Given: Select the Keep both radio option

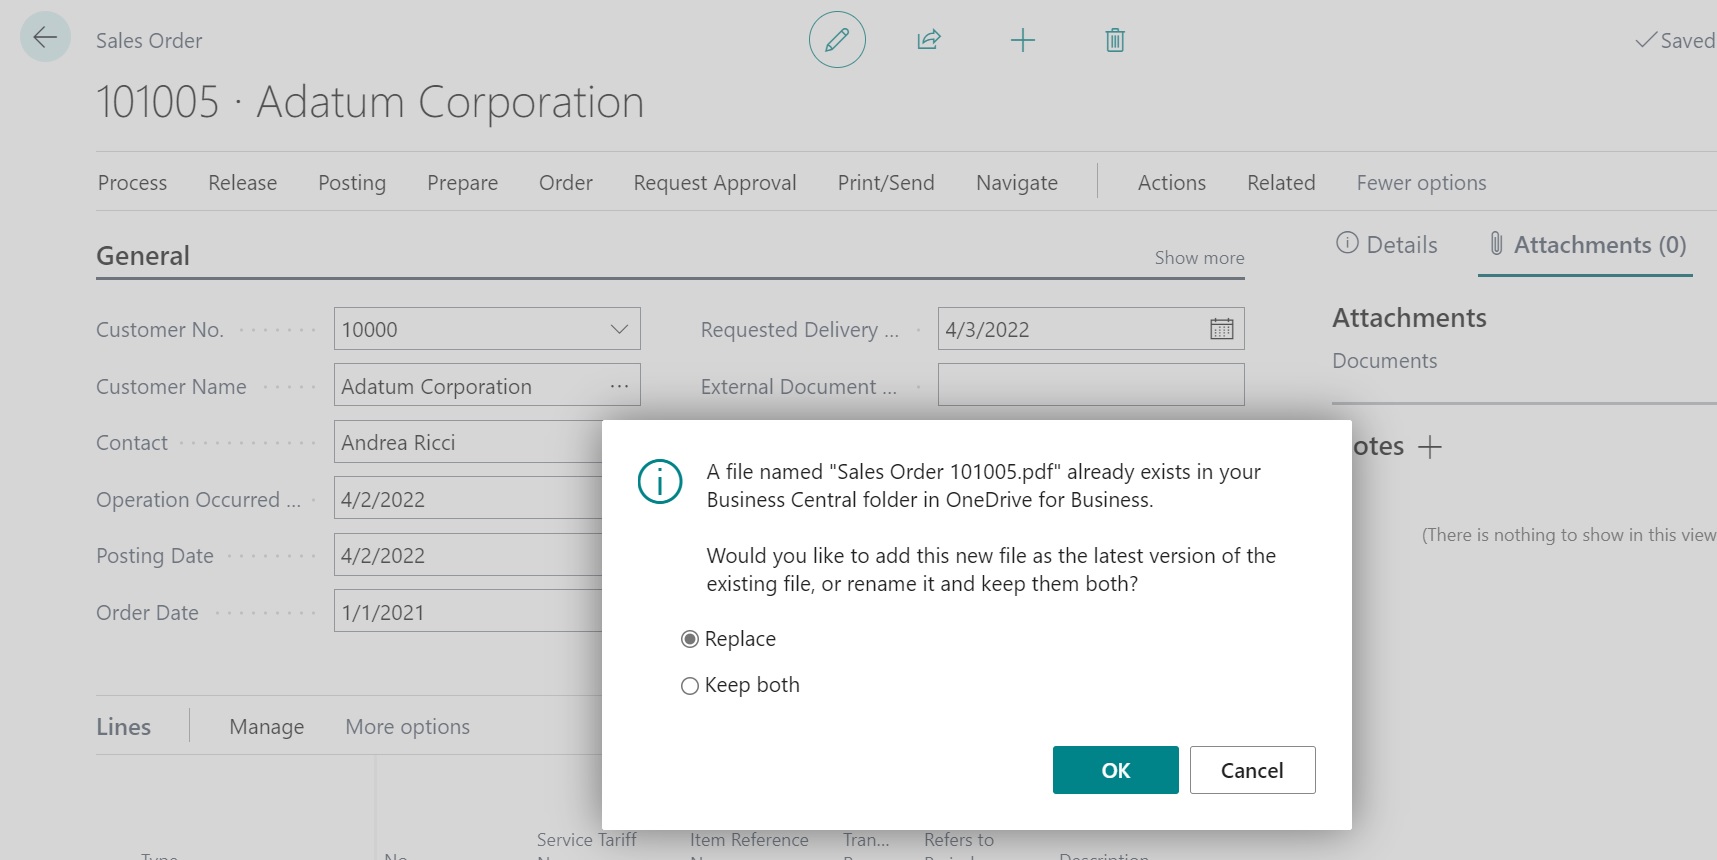Looking at the screenshot, I should point(690,686).
